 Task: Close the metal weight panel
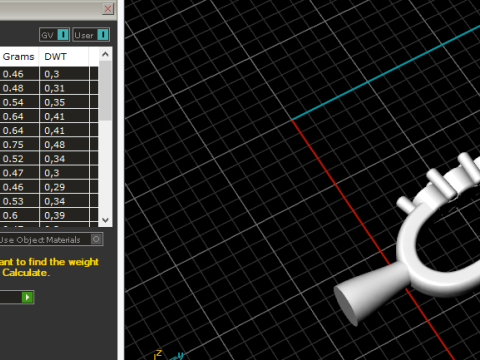pyautogui.click(x=108, y=9)
